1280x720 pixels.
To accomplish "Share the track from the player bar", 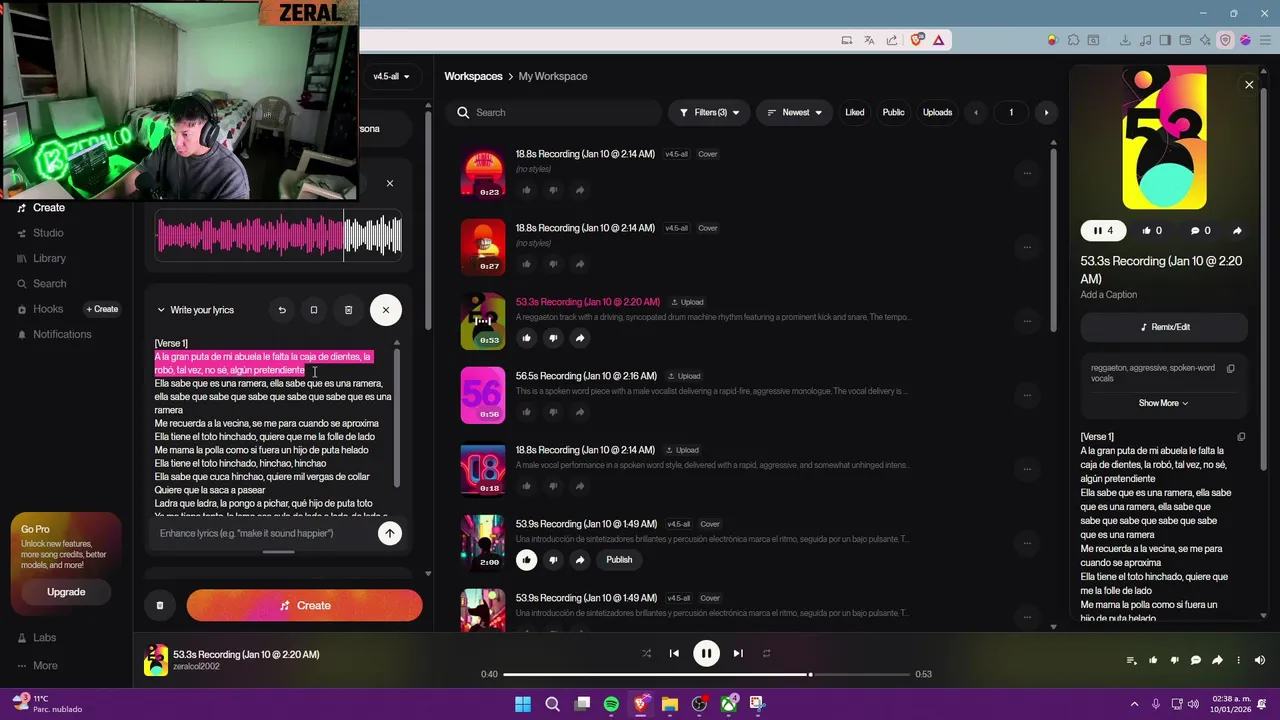I will coord(1217,660).
